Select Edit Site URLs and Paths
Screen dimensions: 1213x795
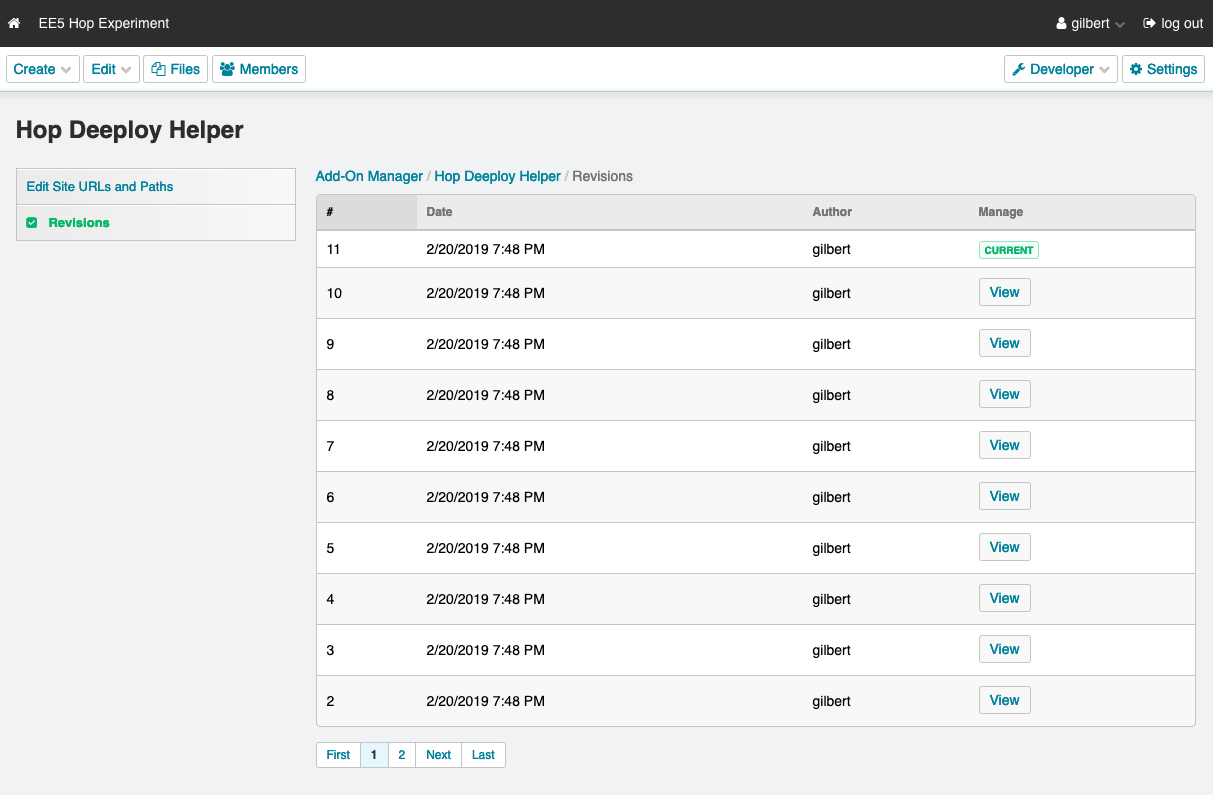coord(156,186)
